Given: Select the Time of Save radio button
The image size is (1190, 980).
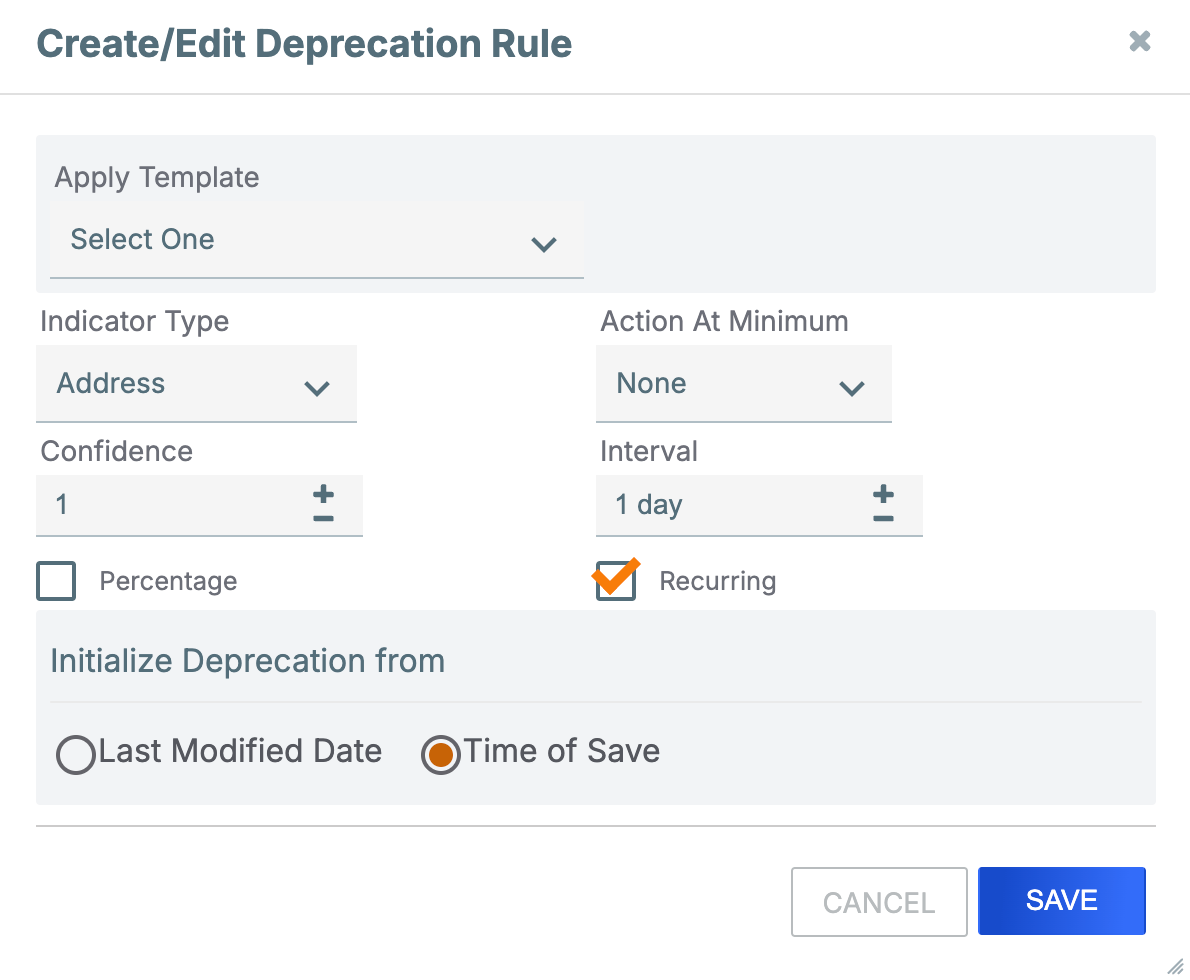Looking at the screenshot, I should point(441,755).
